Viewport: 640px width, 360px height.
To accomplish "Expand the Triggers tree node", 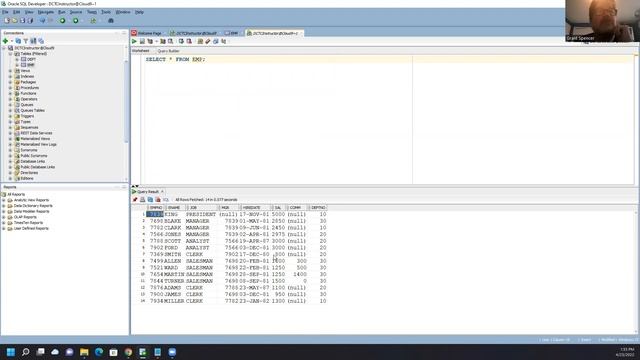I will pos(10,116).
